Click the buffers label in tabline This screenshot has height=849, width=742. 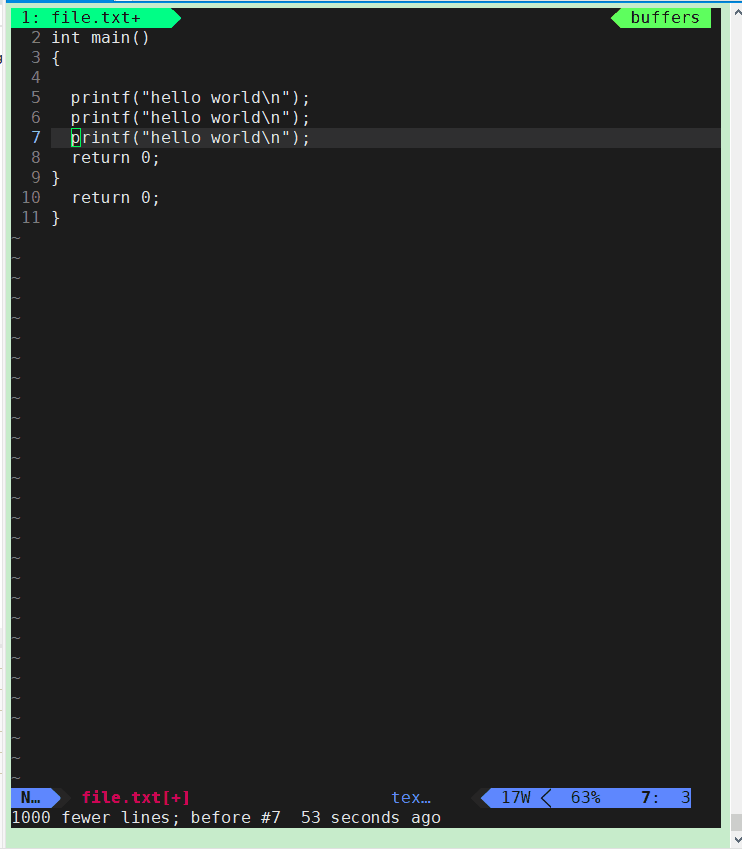click(x=665, y=18)
